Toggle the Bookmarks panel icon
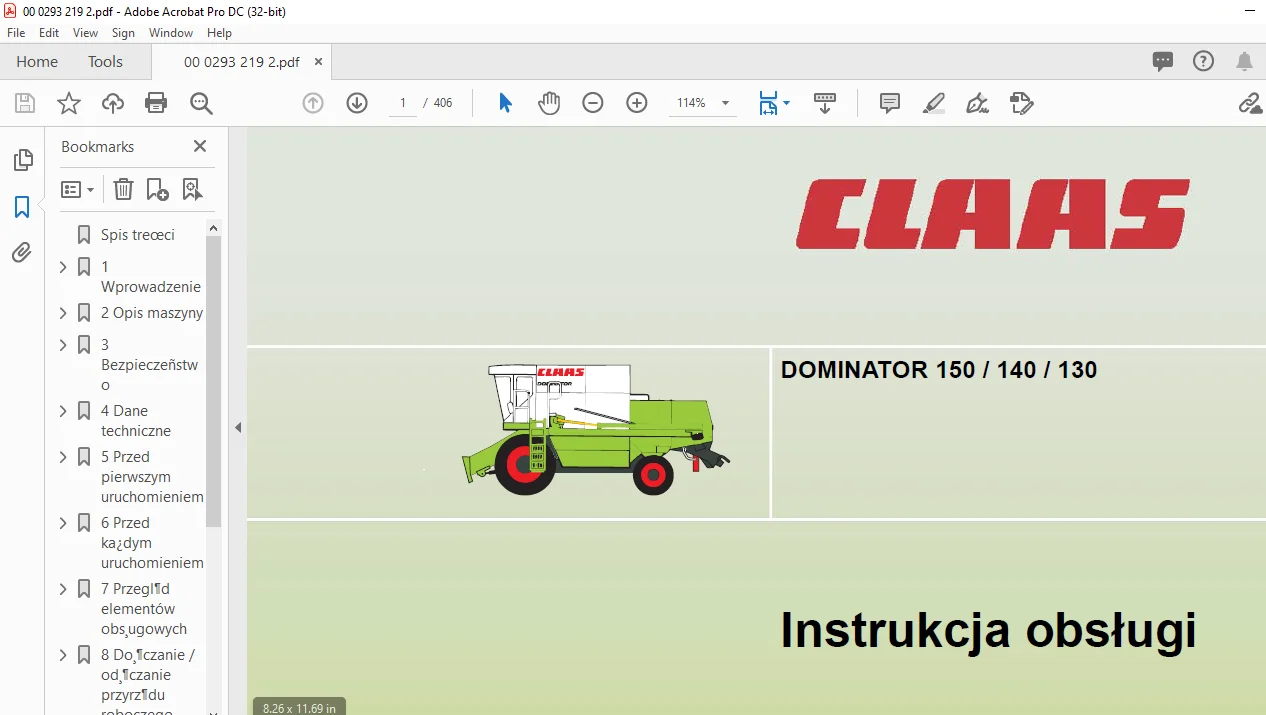Screen dimensions: 1266x715 click(22, 207)
